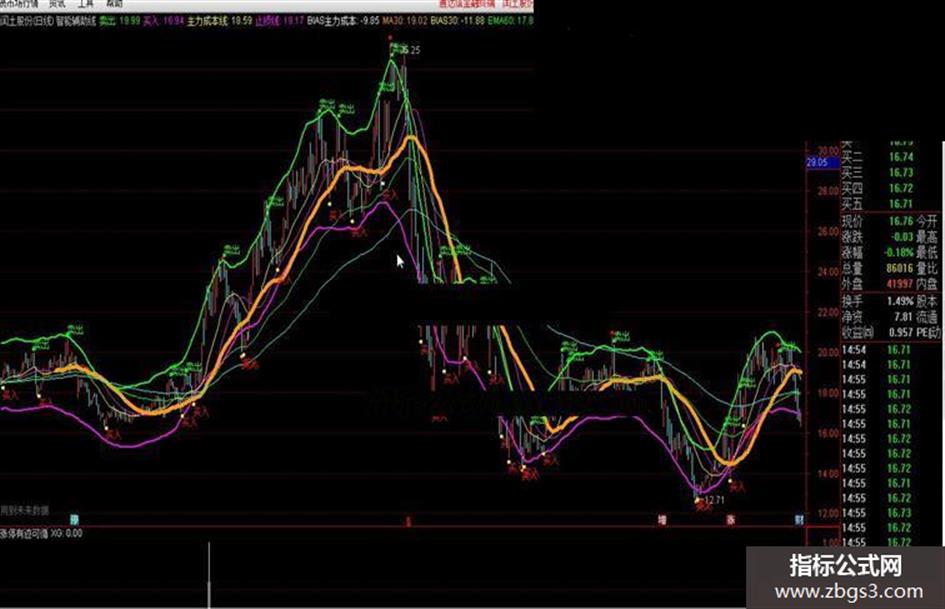Click the 买三 bid row at 16.73
Screen dimensions: 945x609
tap(878, 173)
